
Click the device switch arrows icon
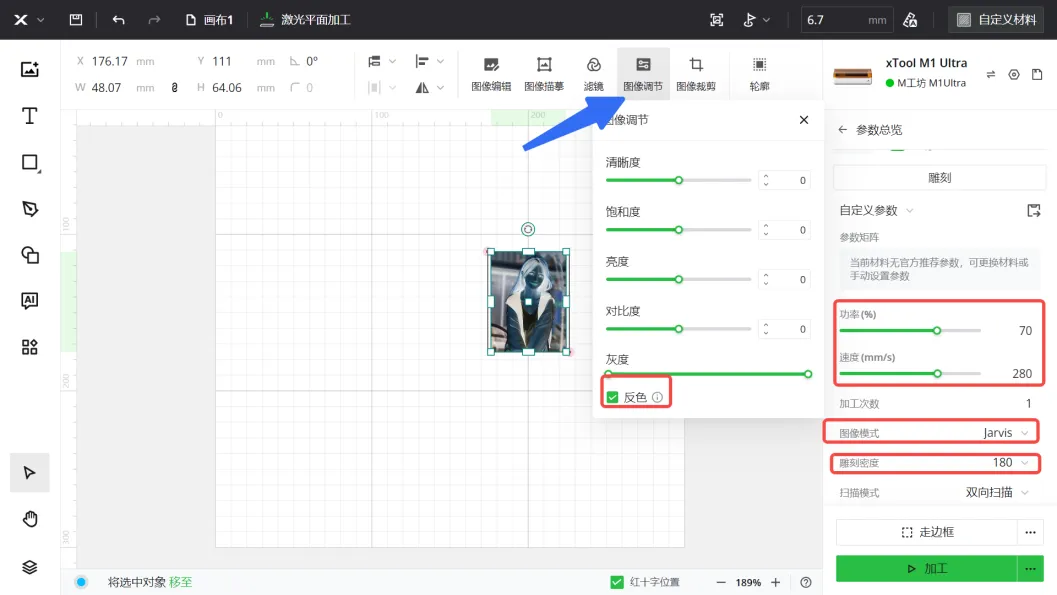click(x=990, y=75)
